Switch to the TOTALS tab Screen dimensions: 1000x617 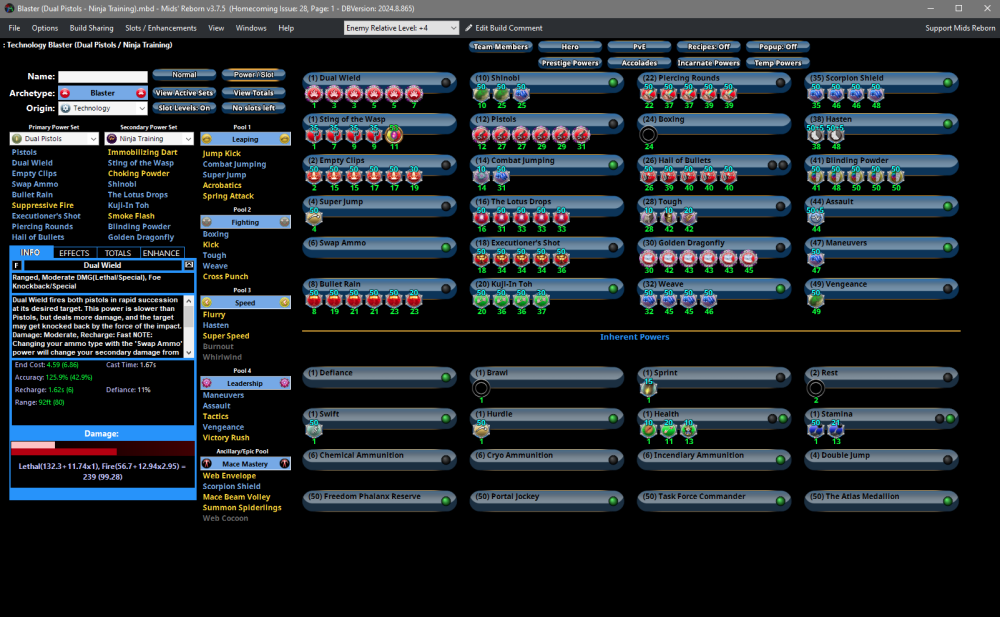[119, 253]
